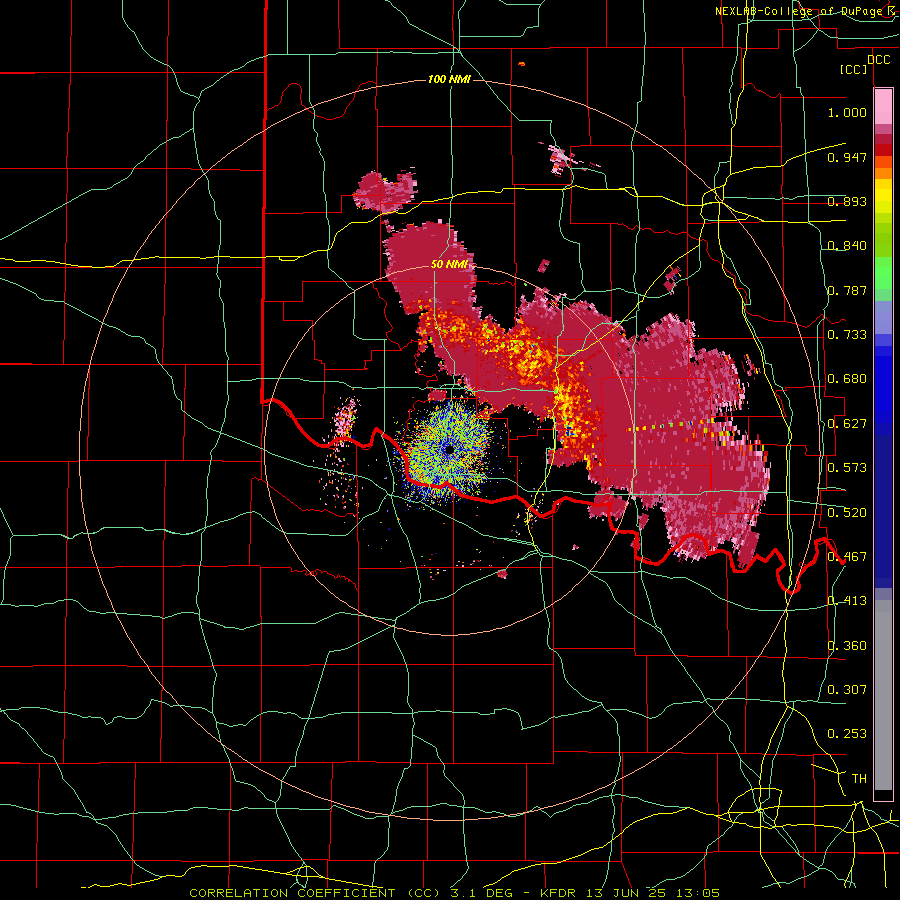This screenshot has width=900, height=900.
Task: Click the DCC label above the color bar
Action: (878, 59)
